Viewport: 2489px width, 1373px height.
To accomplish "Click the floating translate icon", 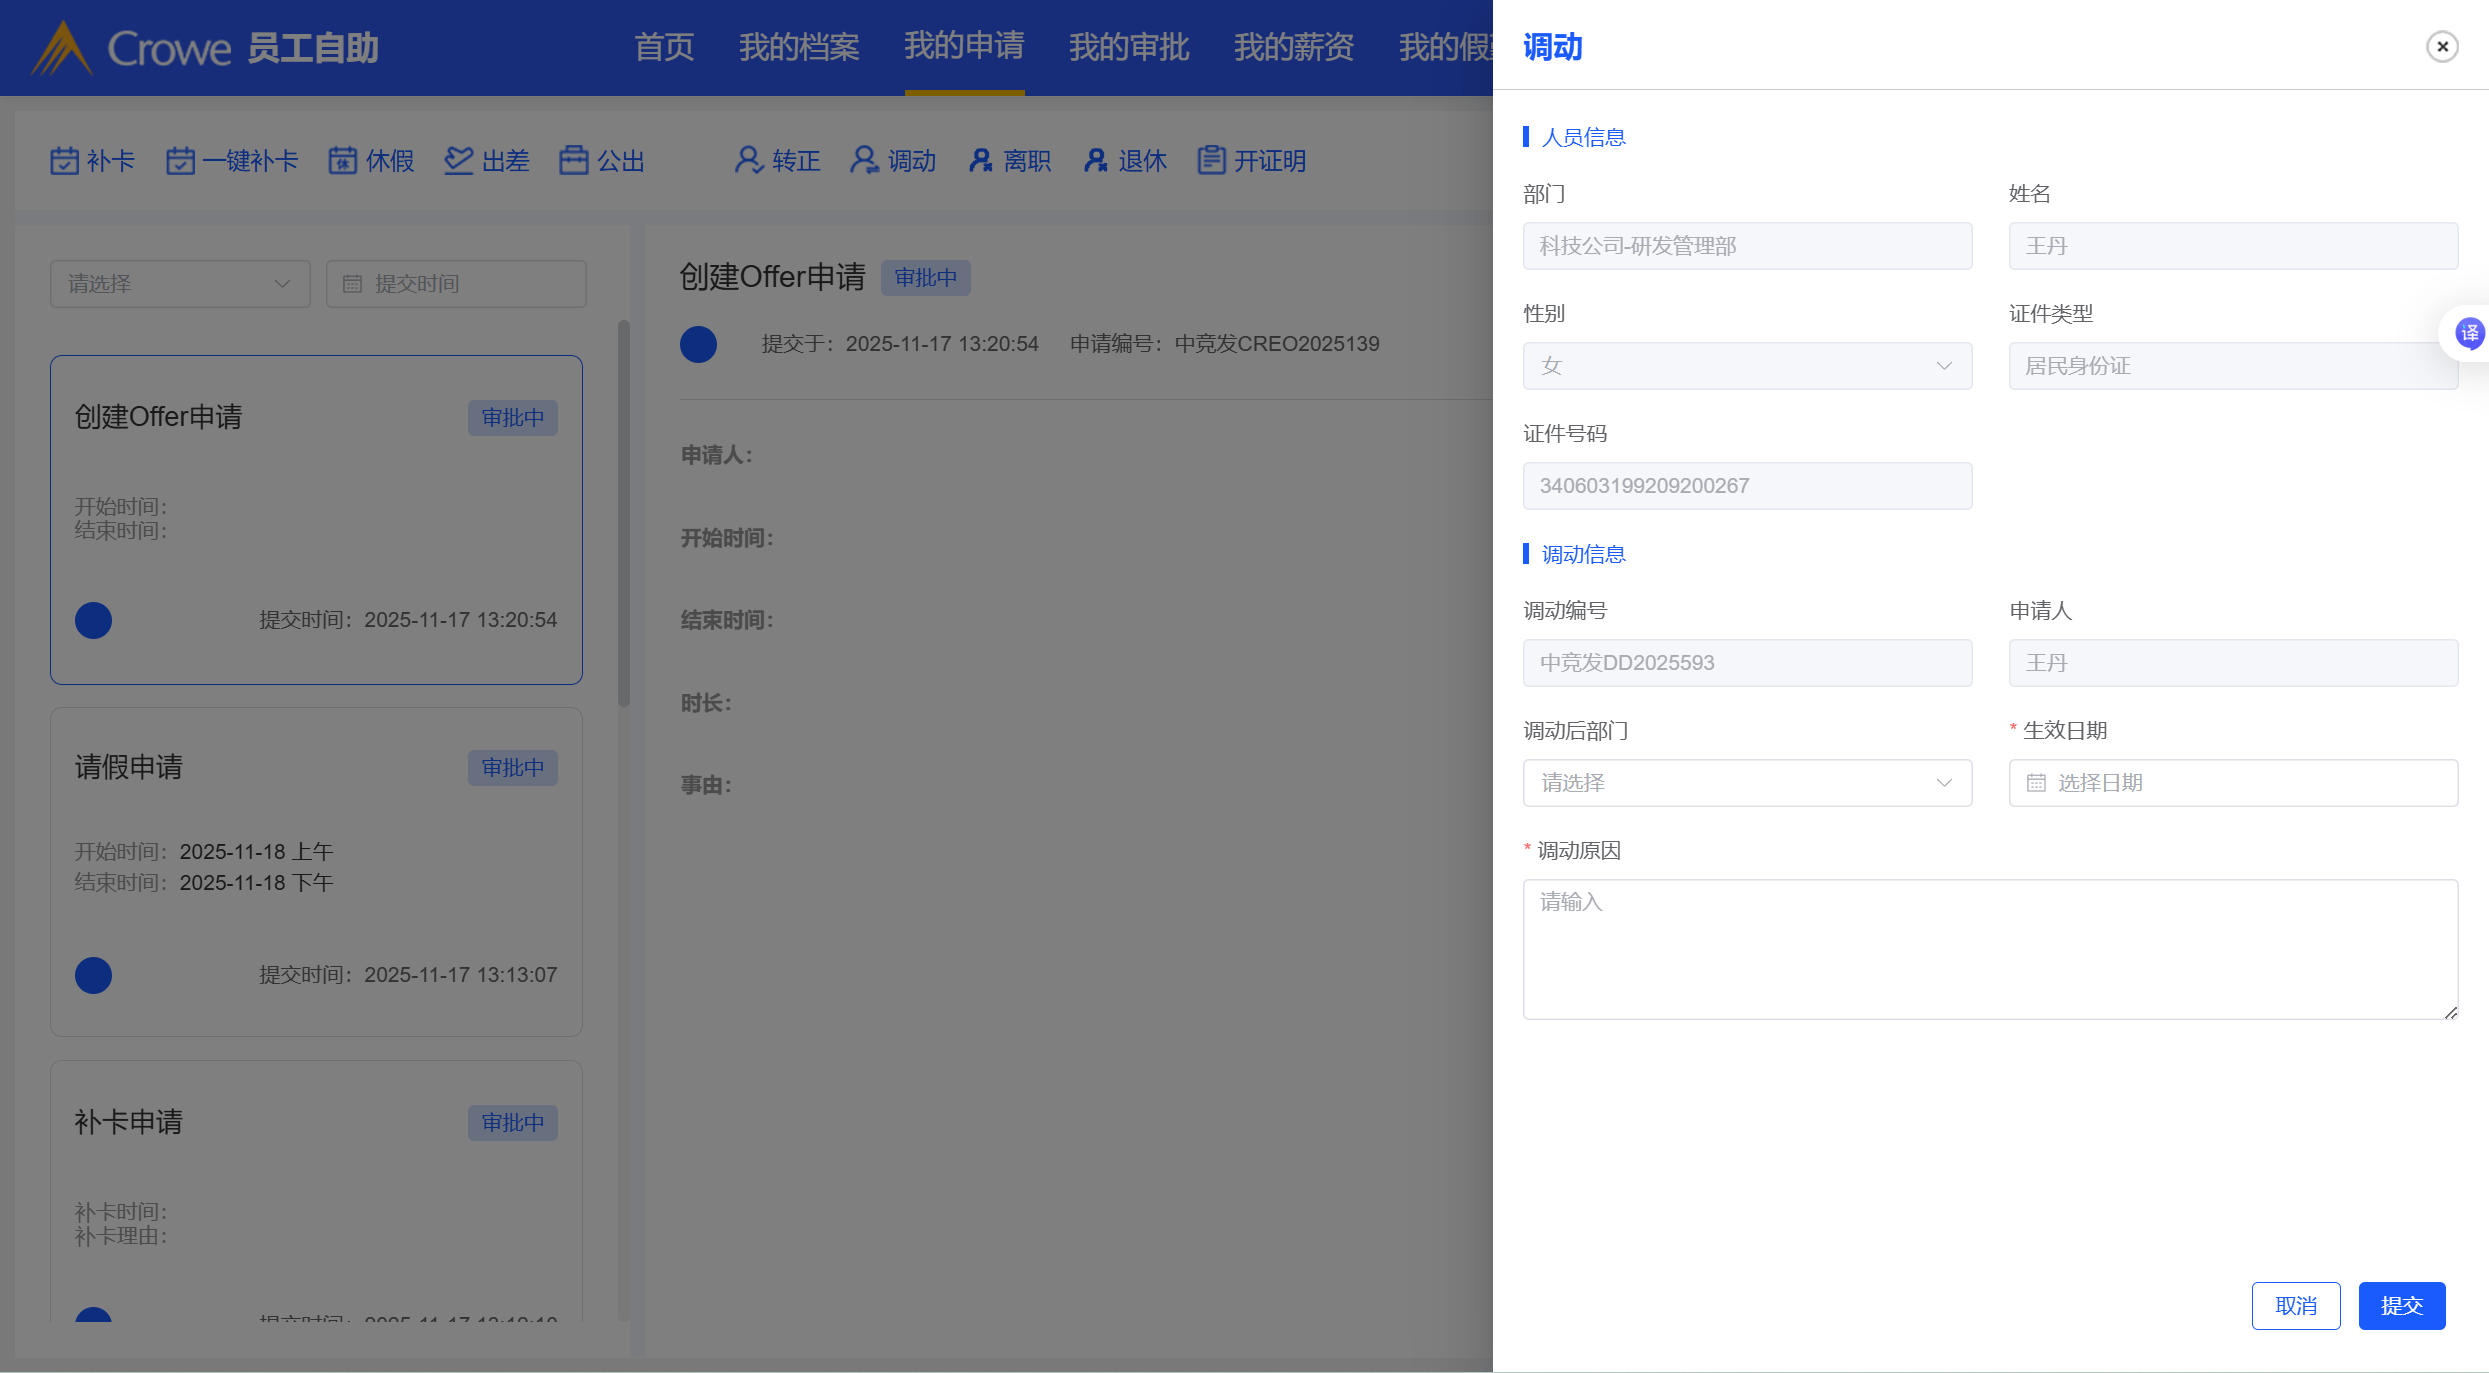I will tap(2469, 333).
